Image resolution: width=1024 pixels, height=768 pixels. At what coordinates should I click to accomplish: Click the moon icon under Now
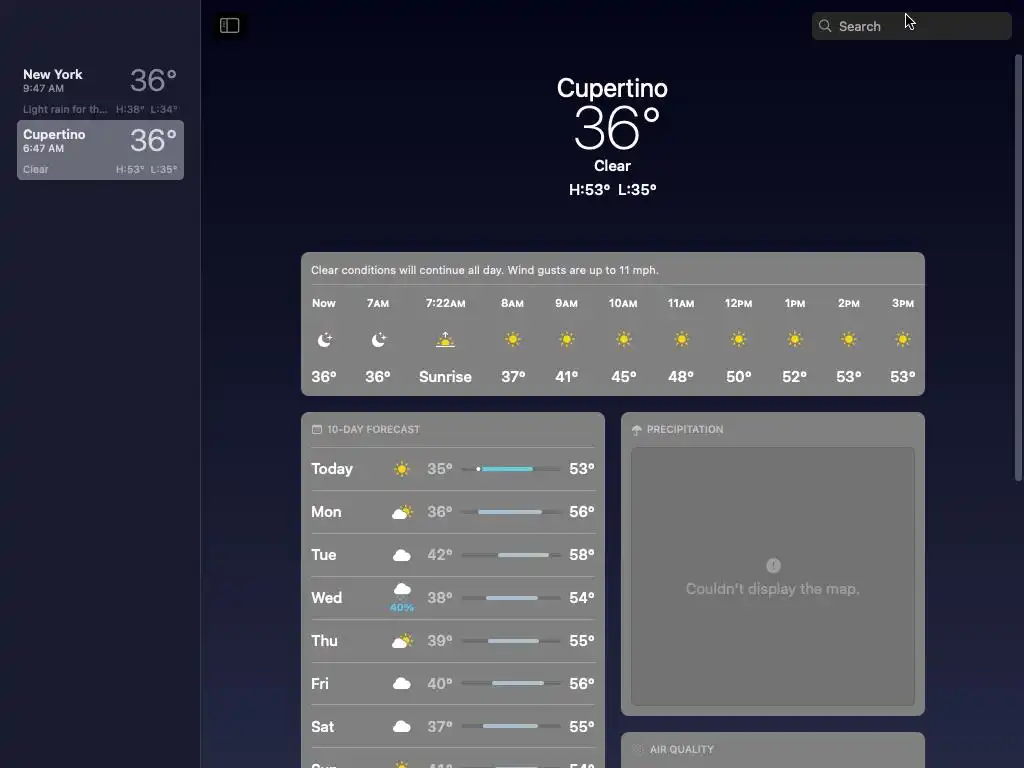click(x=324, y=340)
